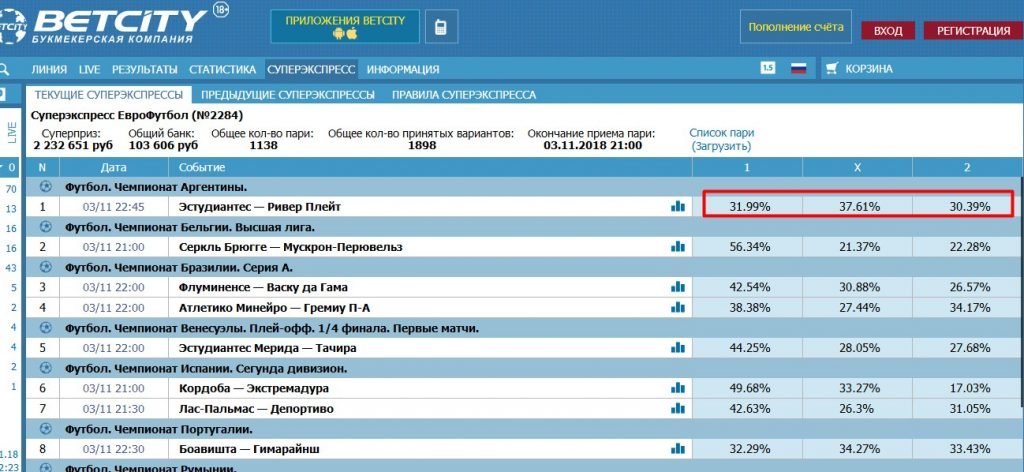The width and height of the screenshot is (1024, 472).
Task: Open the Корзина cart icon
Action: pos(831,68)
